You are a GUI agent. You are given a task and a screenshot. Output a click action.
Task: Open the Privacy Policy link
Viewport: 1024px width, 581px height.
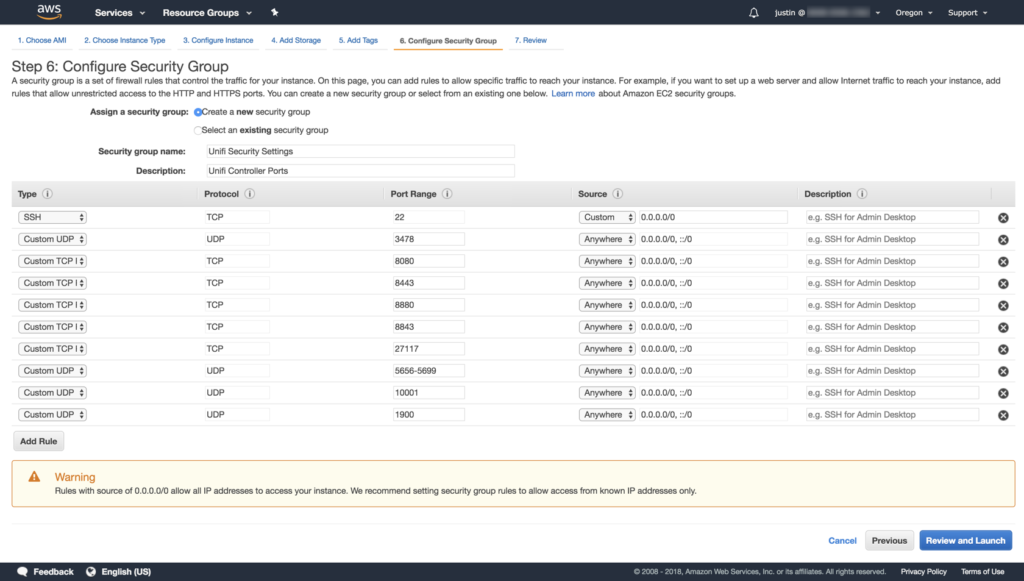[x=923, y=572]
